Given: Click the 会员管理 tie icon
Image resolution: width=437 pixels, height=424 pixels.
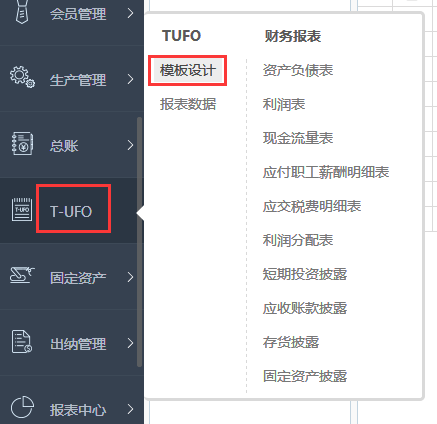Looking at the screenshot, I should pyautogui.click(x=22, y=12).
